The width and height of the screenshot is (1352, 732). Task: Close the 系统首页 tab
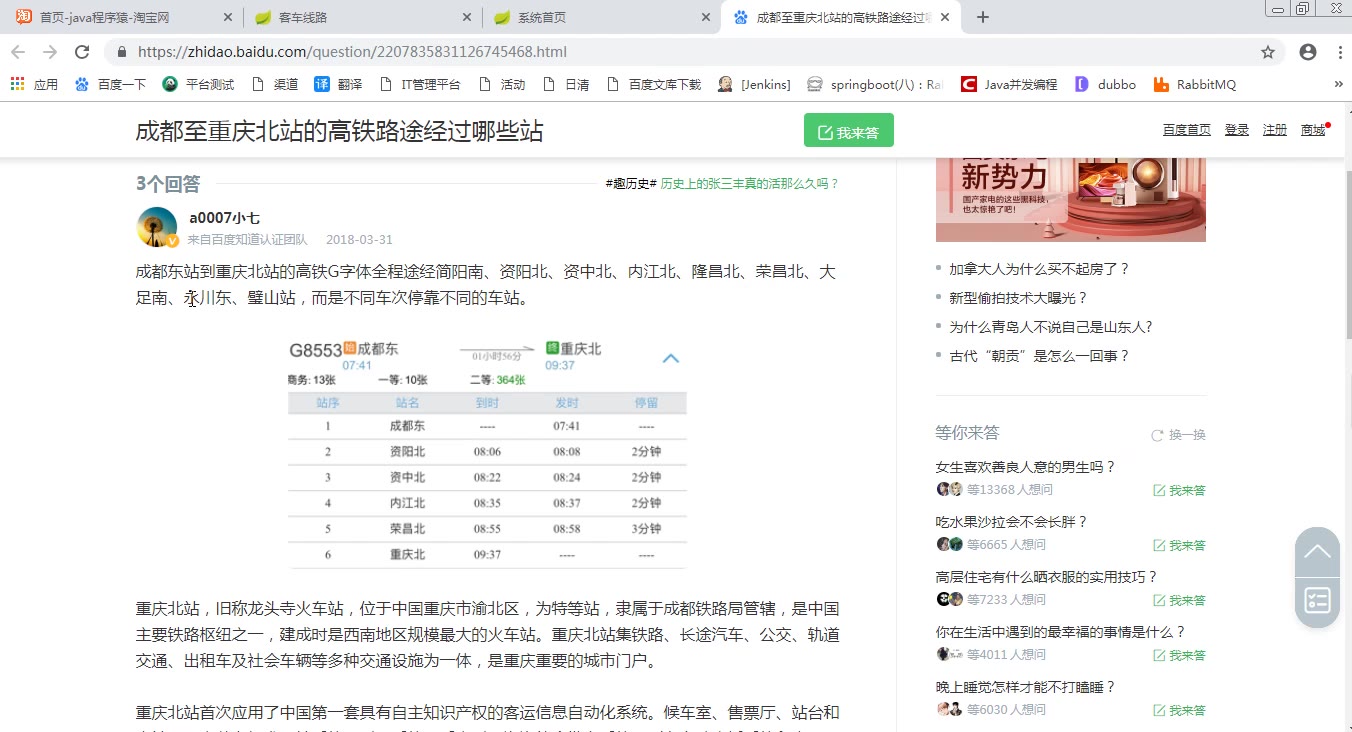point(707,17)
